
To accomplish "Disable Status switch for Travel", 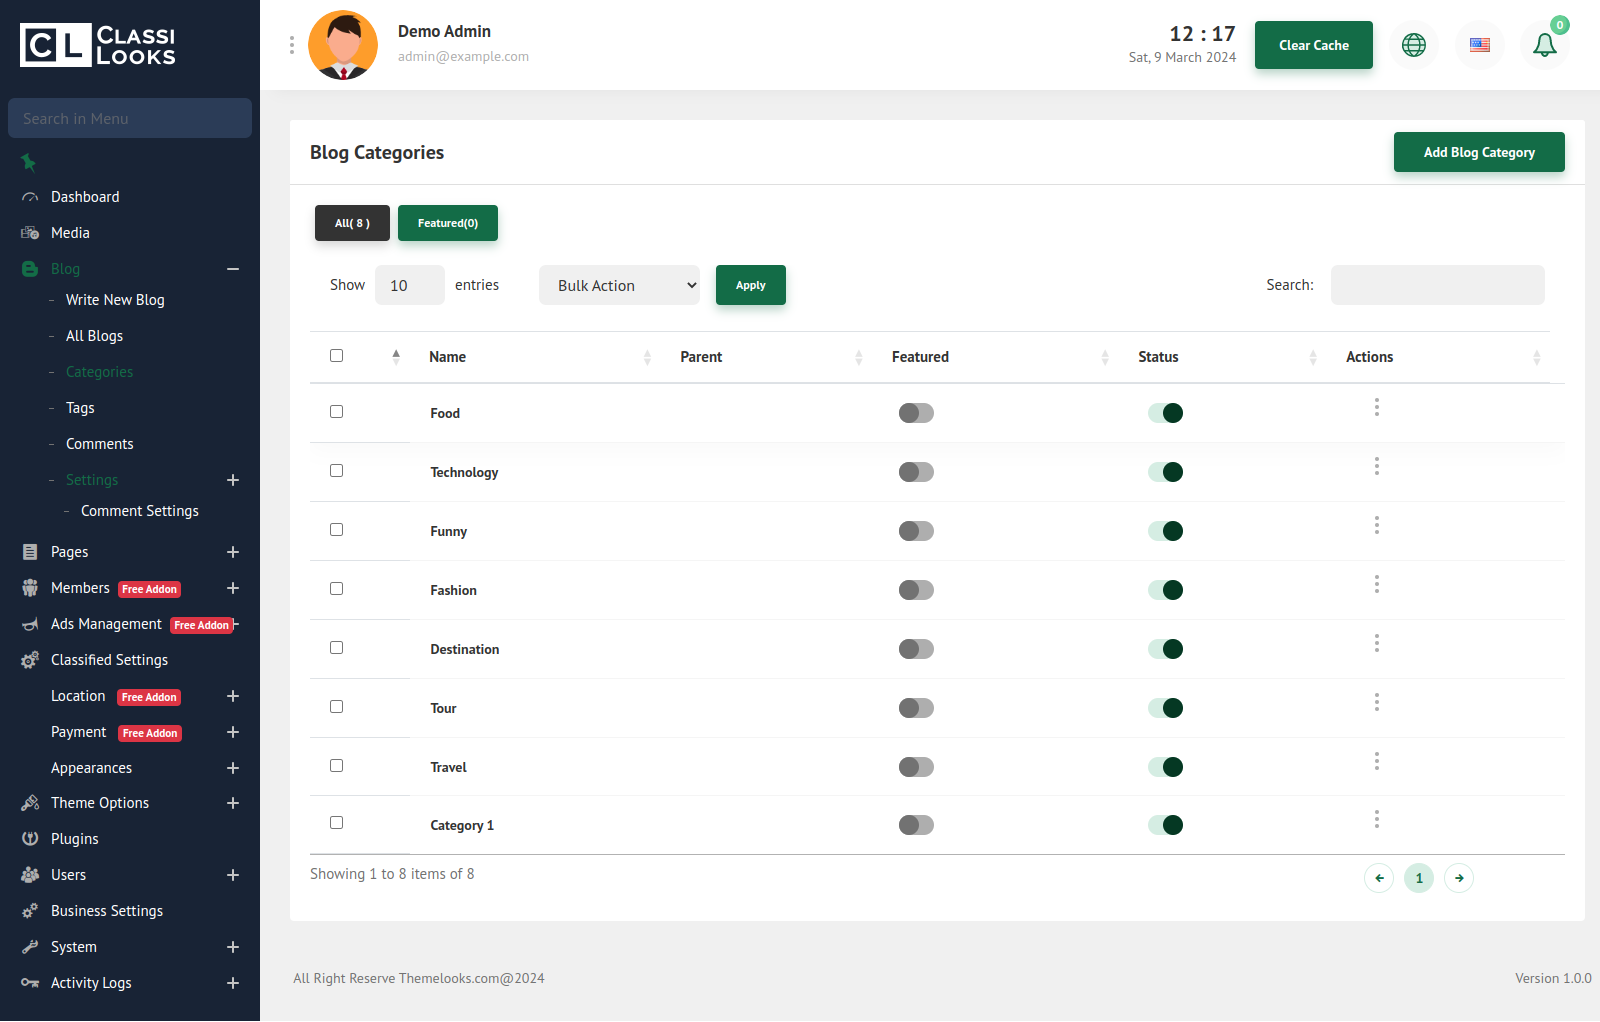I will coord(1165,767).
